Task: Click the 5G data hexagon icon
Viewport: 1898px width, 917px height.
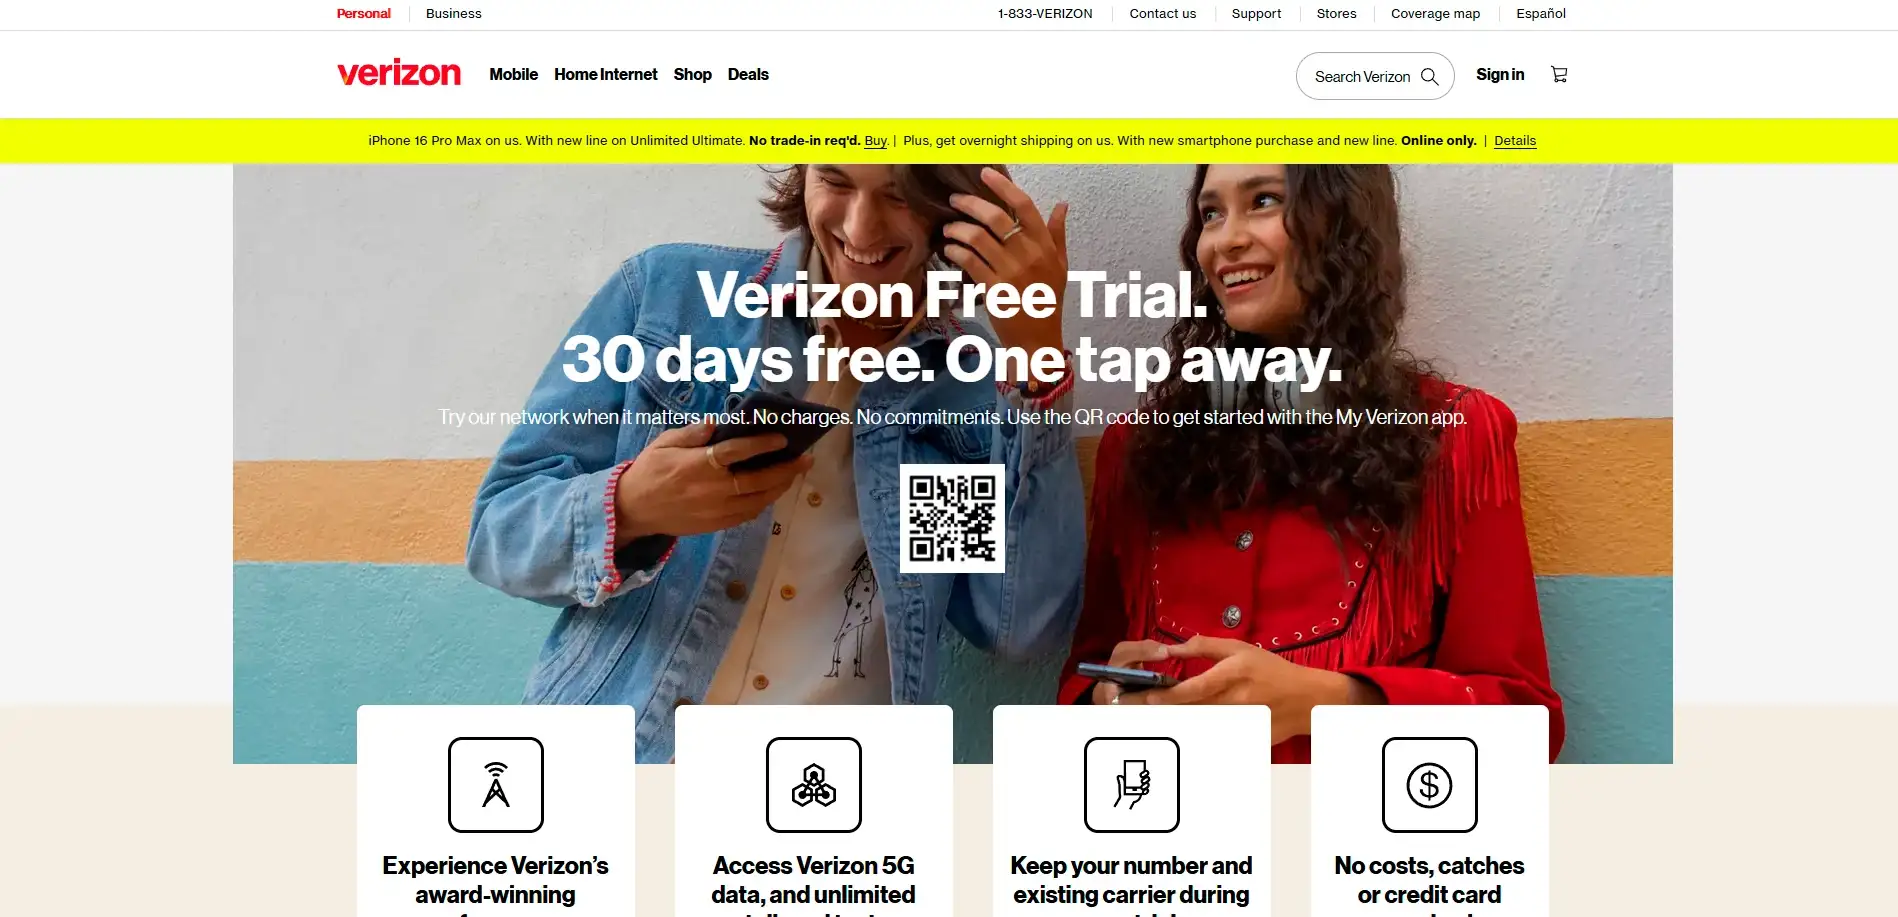Action: coord(814,785)
